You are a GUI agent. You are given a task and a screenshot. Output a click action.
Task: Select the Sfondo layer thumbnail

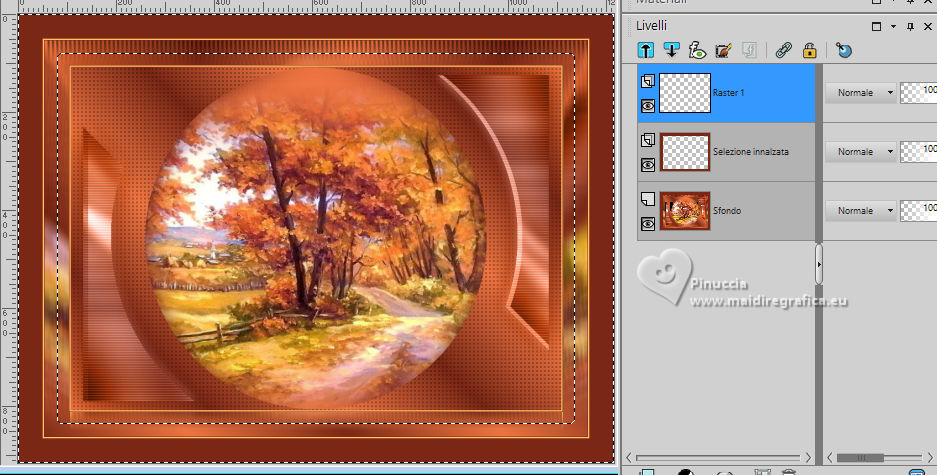coord(685,210)
